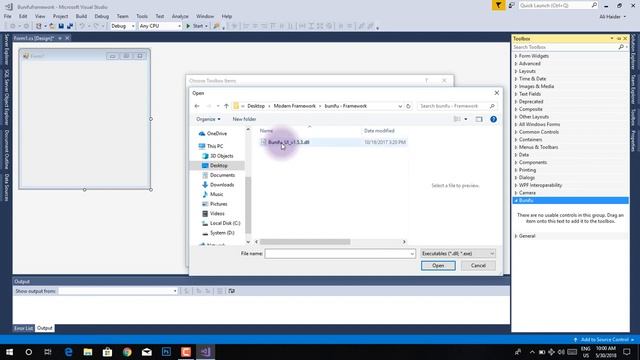Open the File menu
Screen dimensions: 640x360
point(7,16)
